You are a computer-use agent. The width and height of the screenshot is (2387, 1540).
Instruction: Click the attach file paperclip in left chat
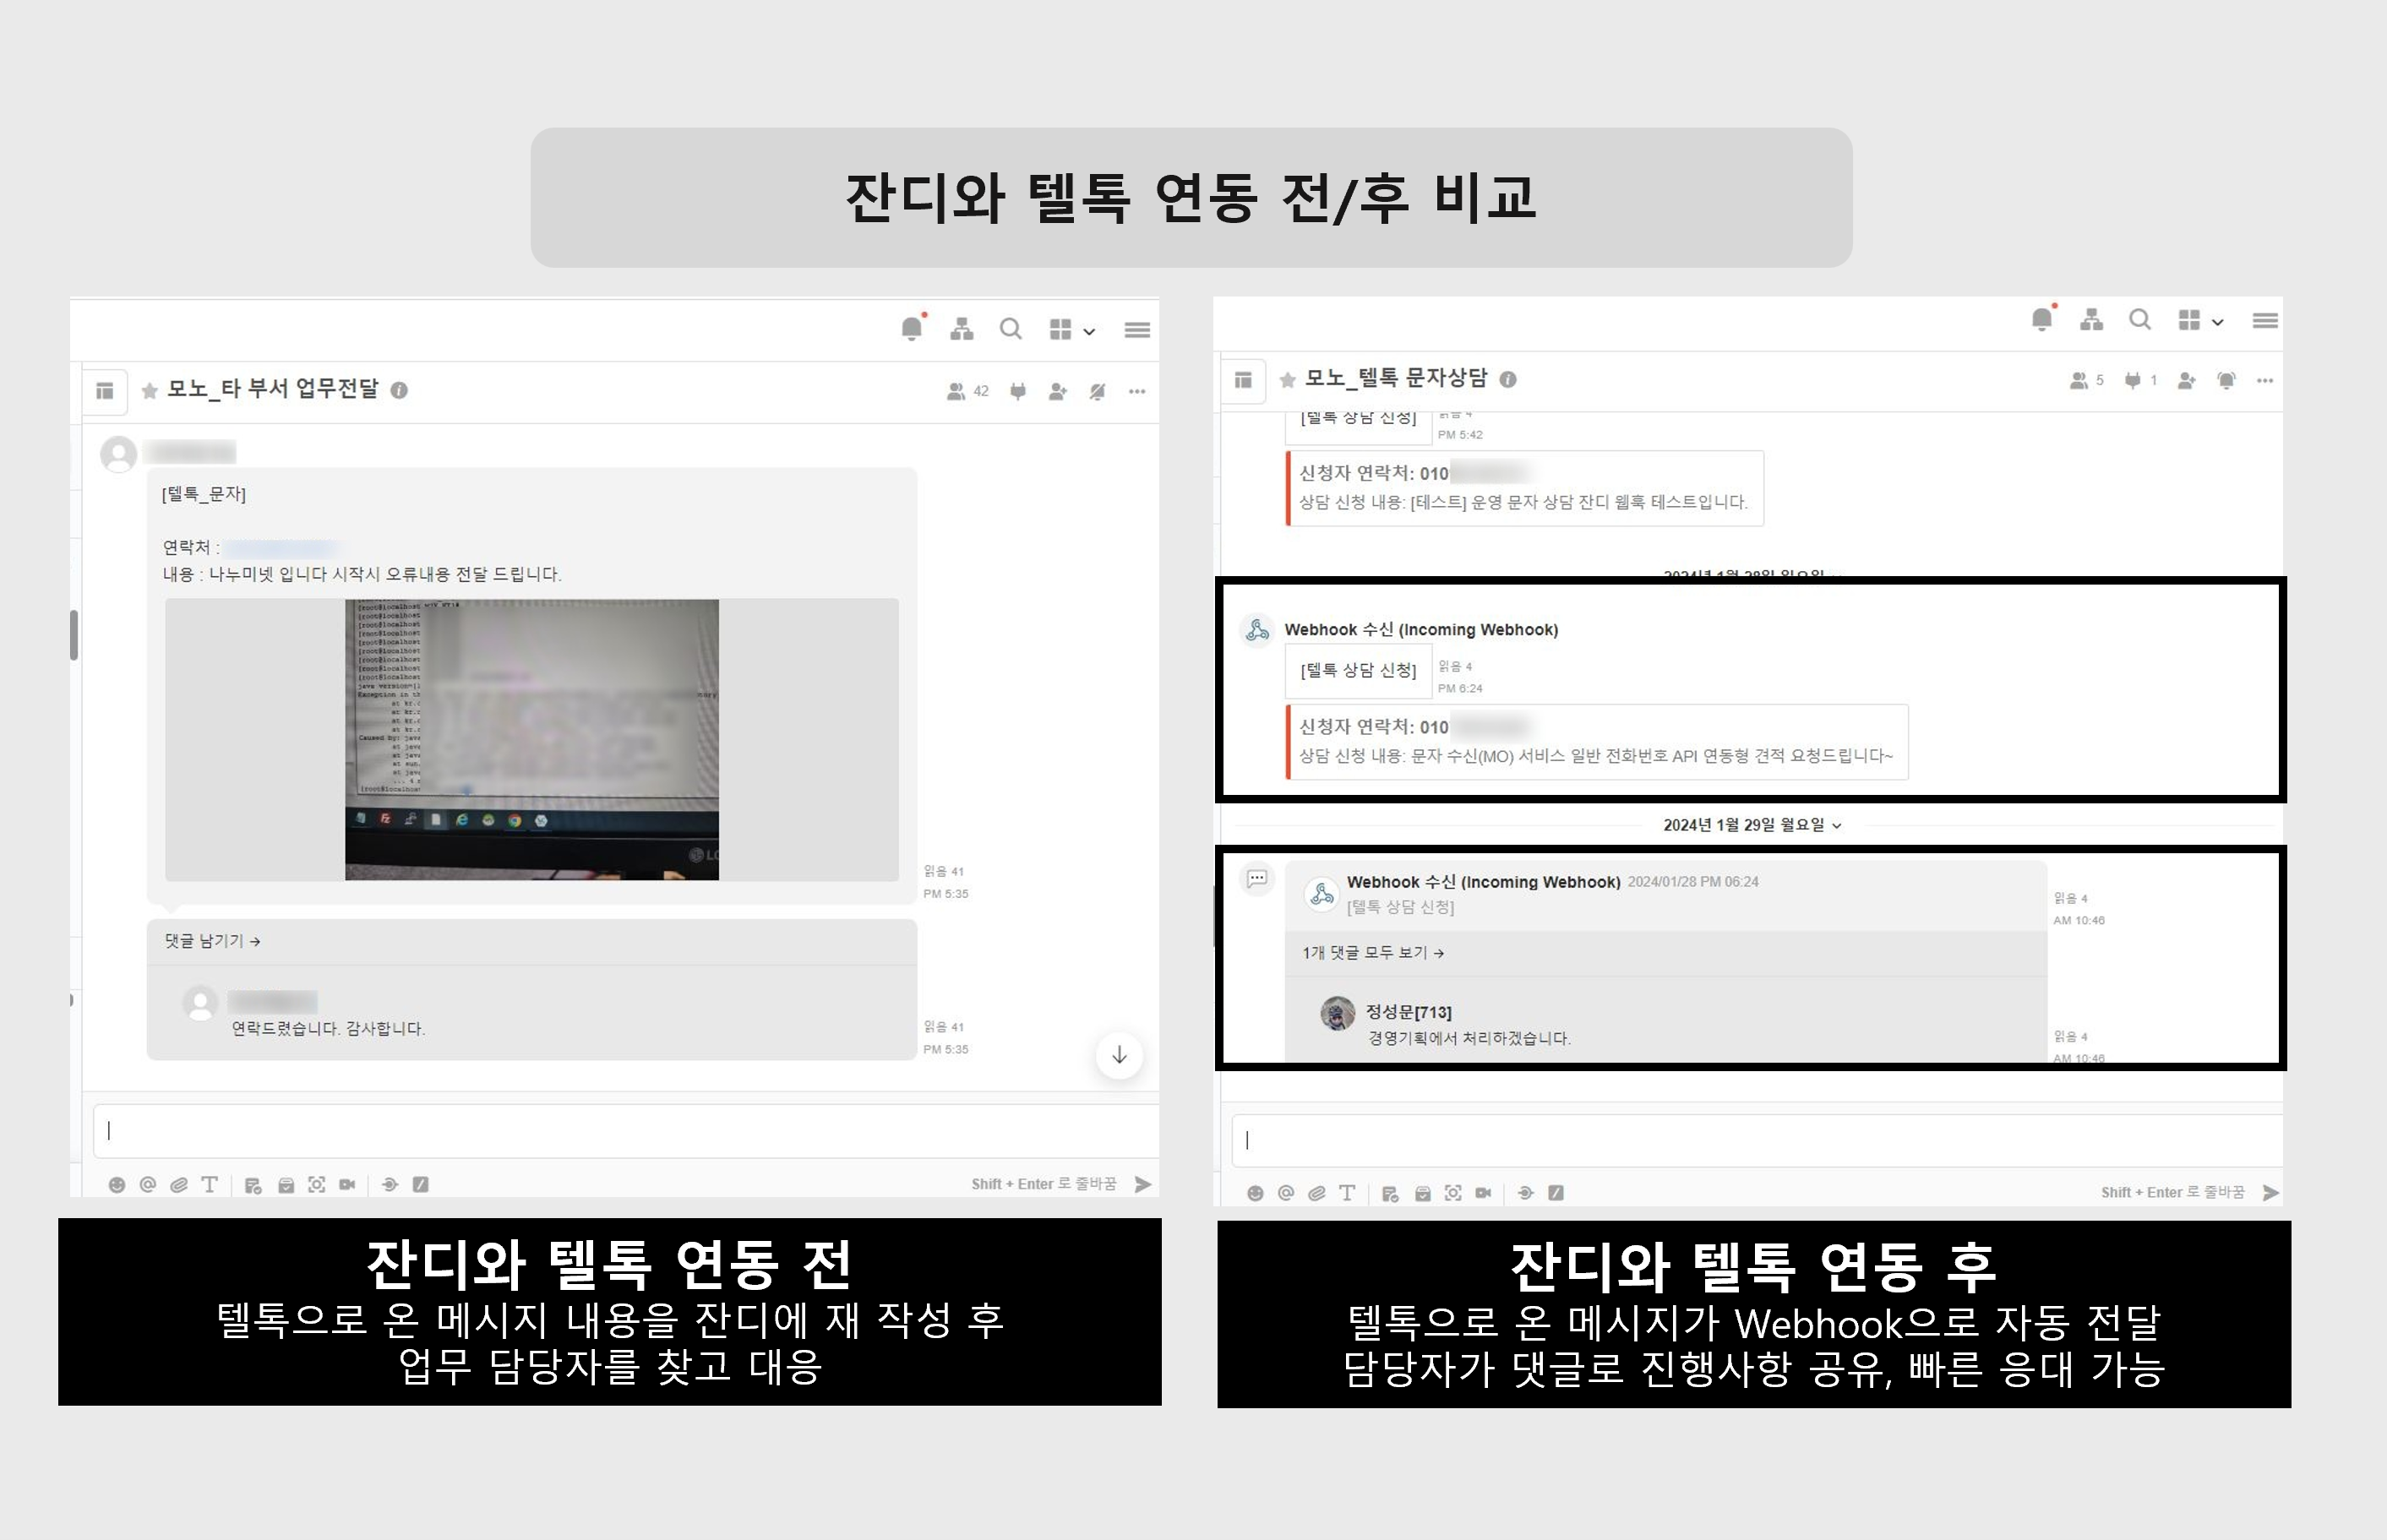[179, 1184]
